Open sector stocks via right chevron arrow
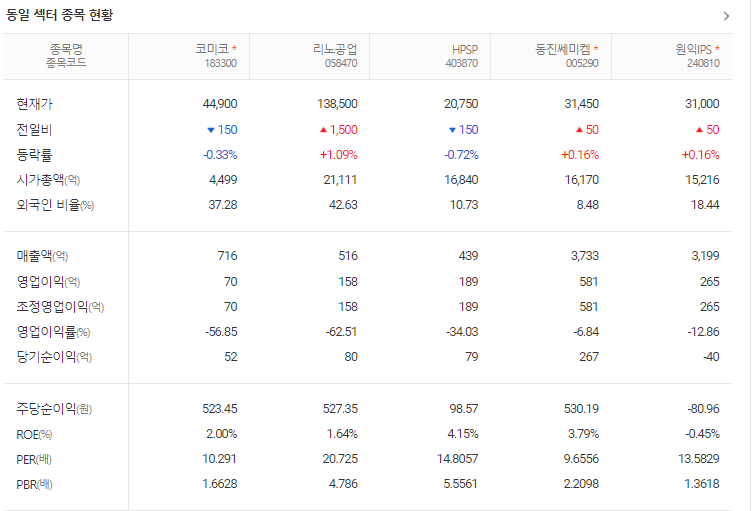Image resolution: width=752 pixels, height=511 pixels. 726,16
